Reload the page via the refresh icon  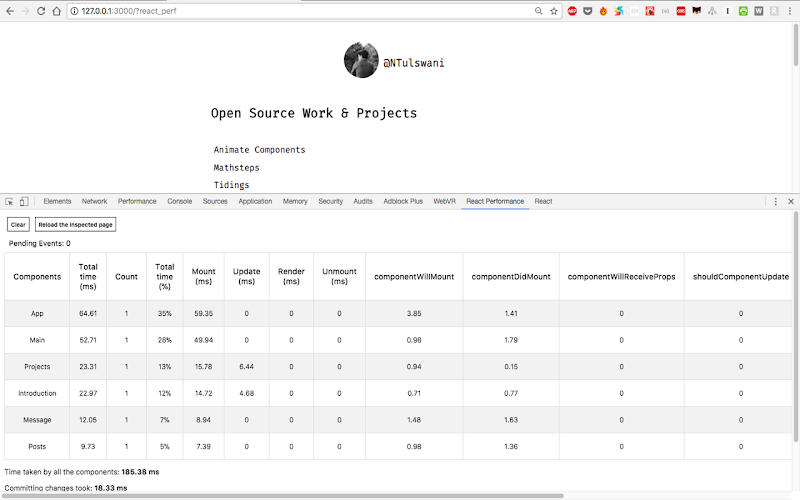click(41, 11)
